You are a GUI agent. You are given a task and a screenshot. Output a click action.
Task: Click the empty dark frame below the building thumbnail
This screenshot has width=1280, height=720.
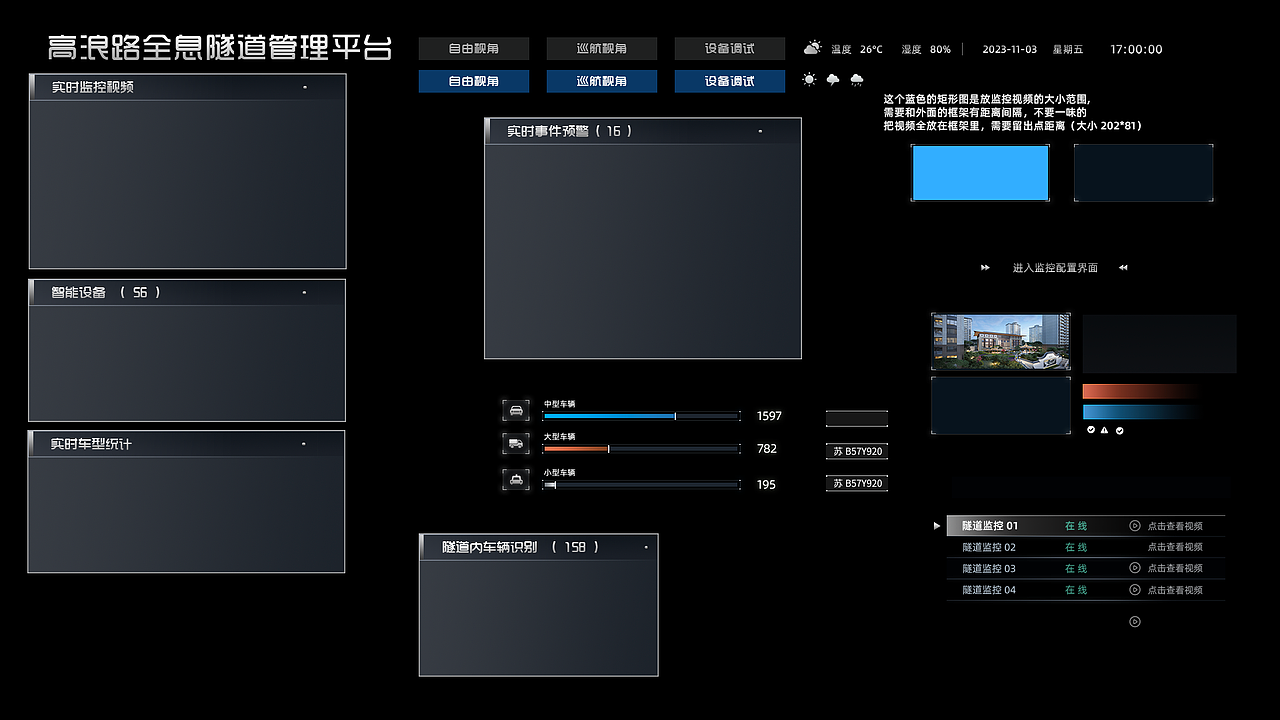1001,405
